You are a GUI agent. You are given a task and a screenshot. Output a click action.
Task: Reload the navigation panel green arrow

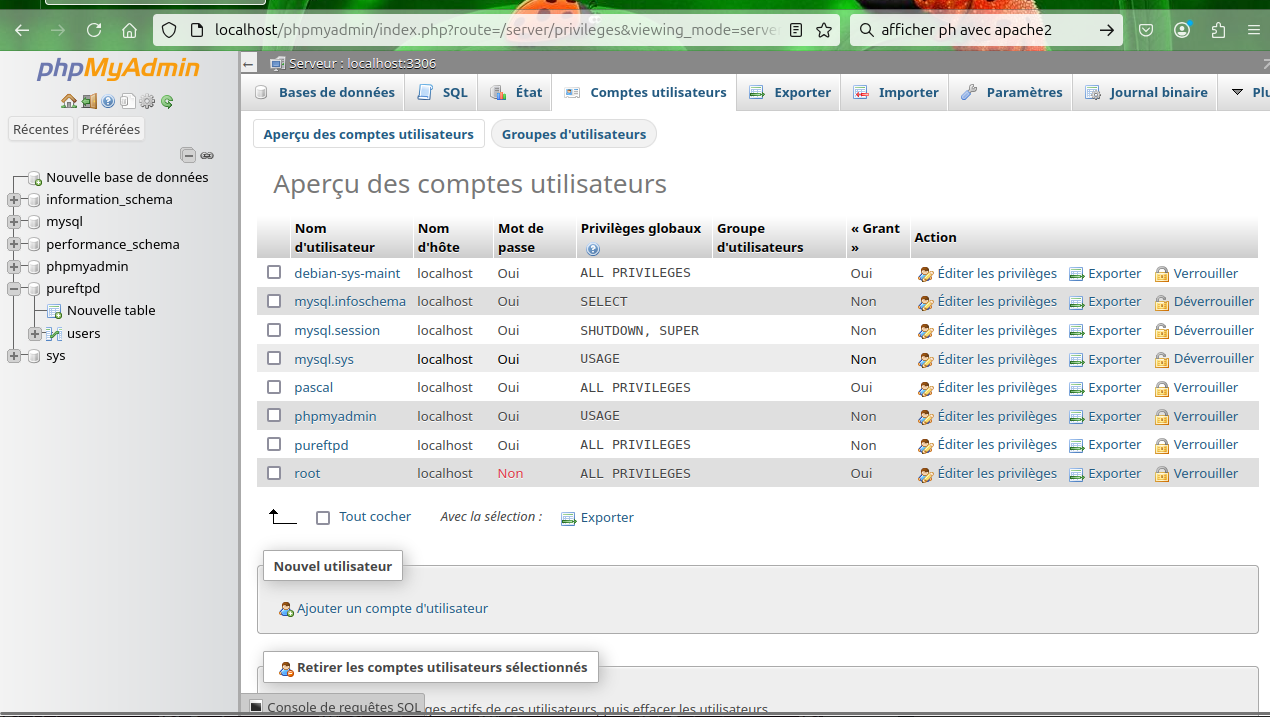point(167,101)
